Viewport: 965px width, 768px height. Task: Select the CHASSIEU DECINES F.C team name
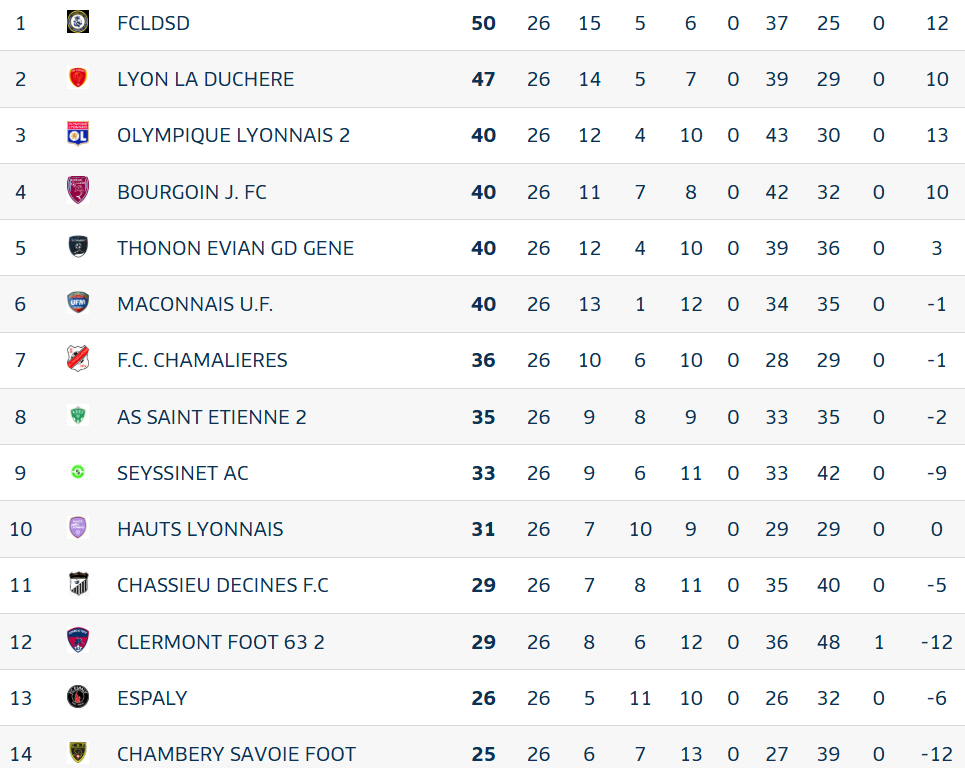click(223, 585)
